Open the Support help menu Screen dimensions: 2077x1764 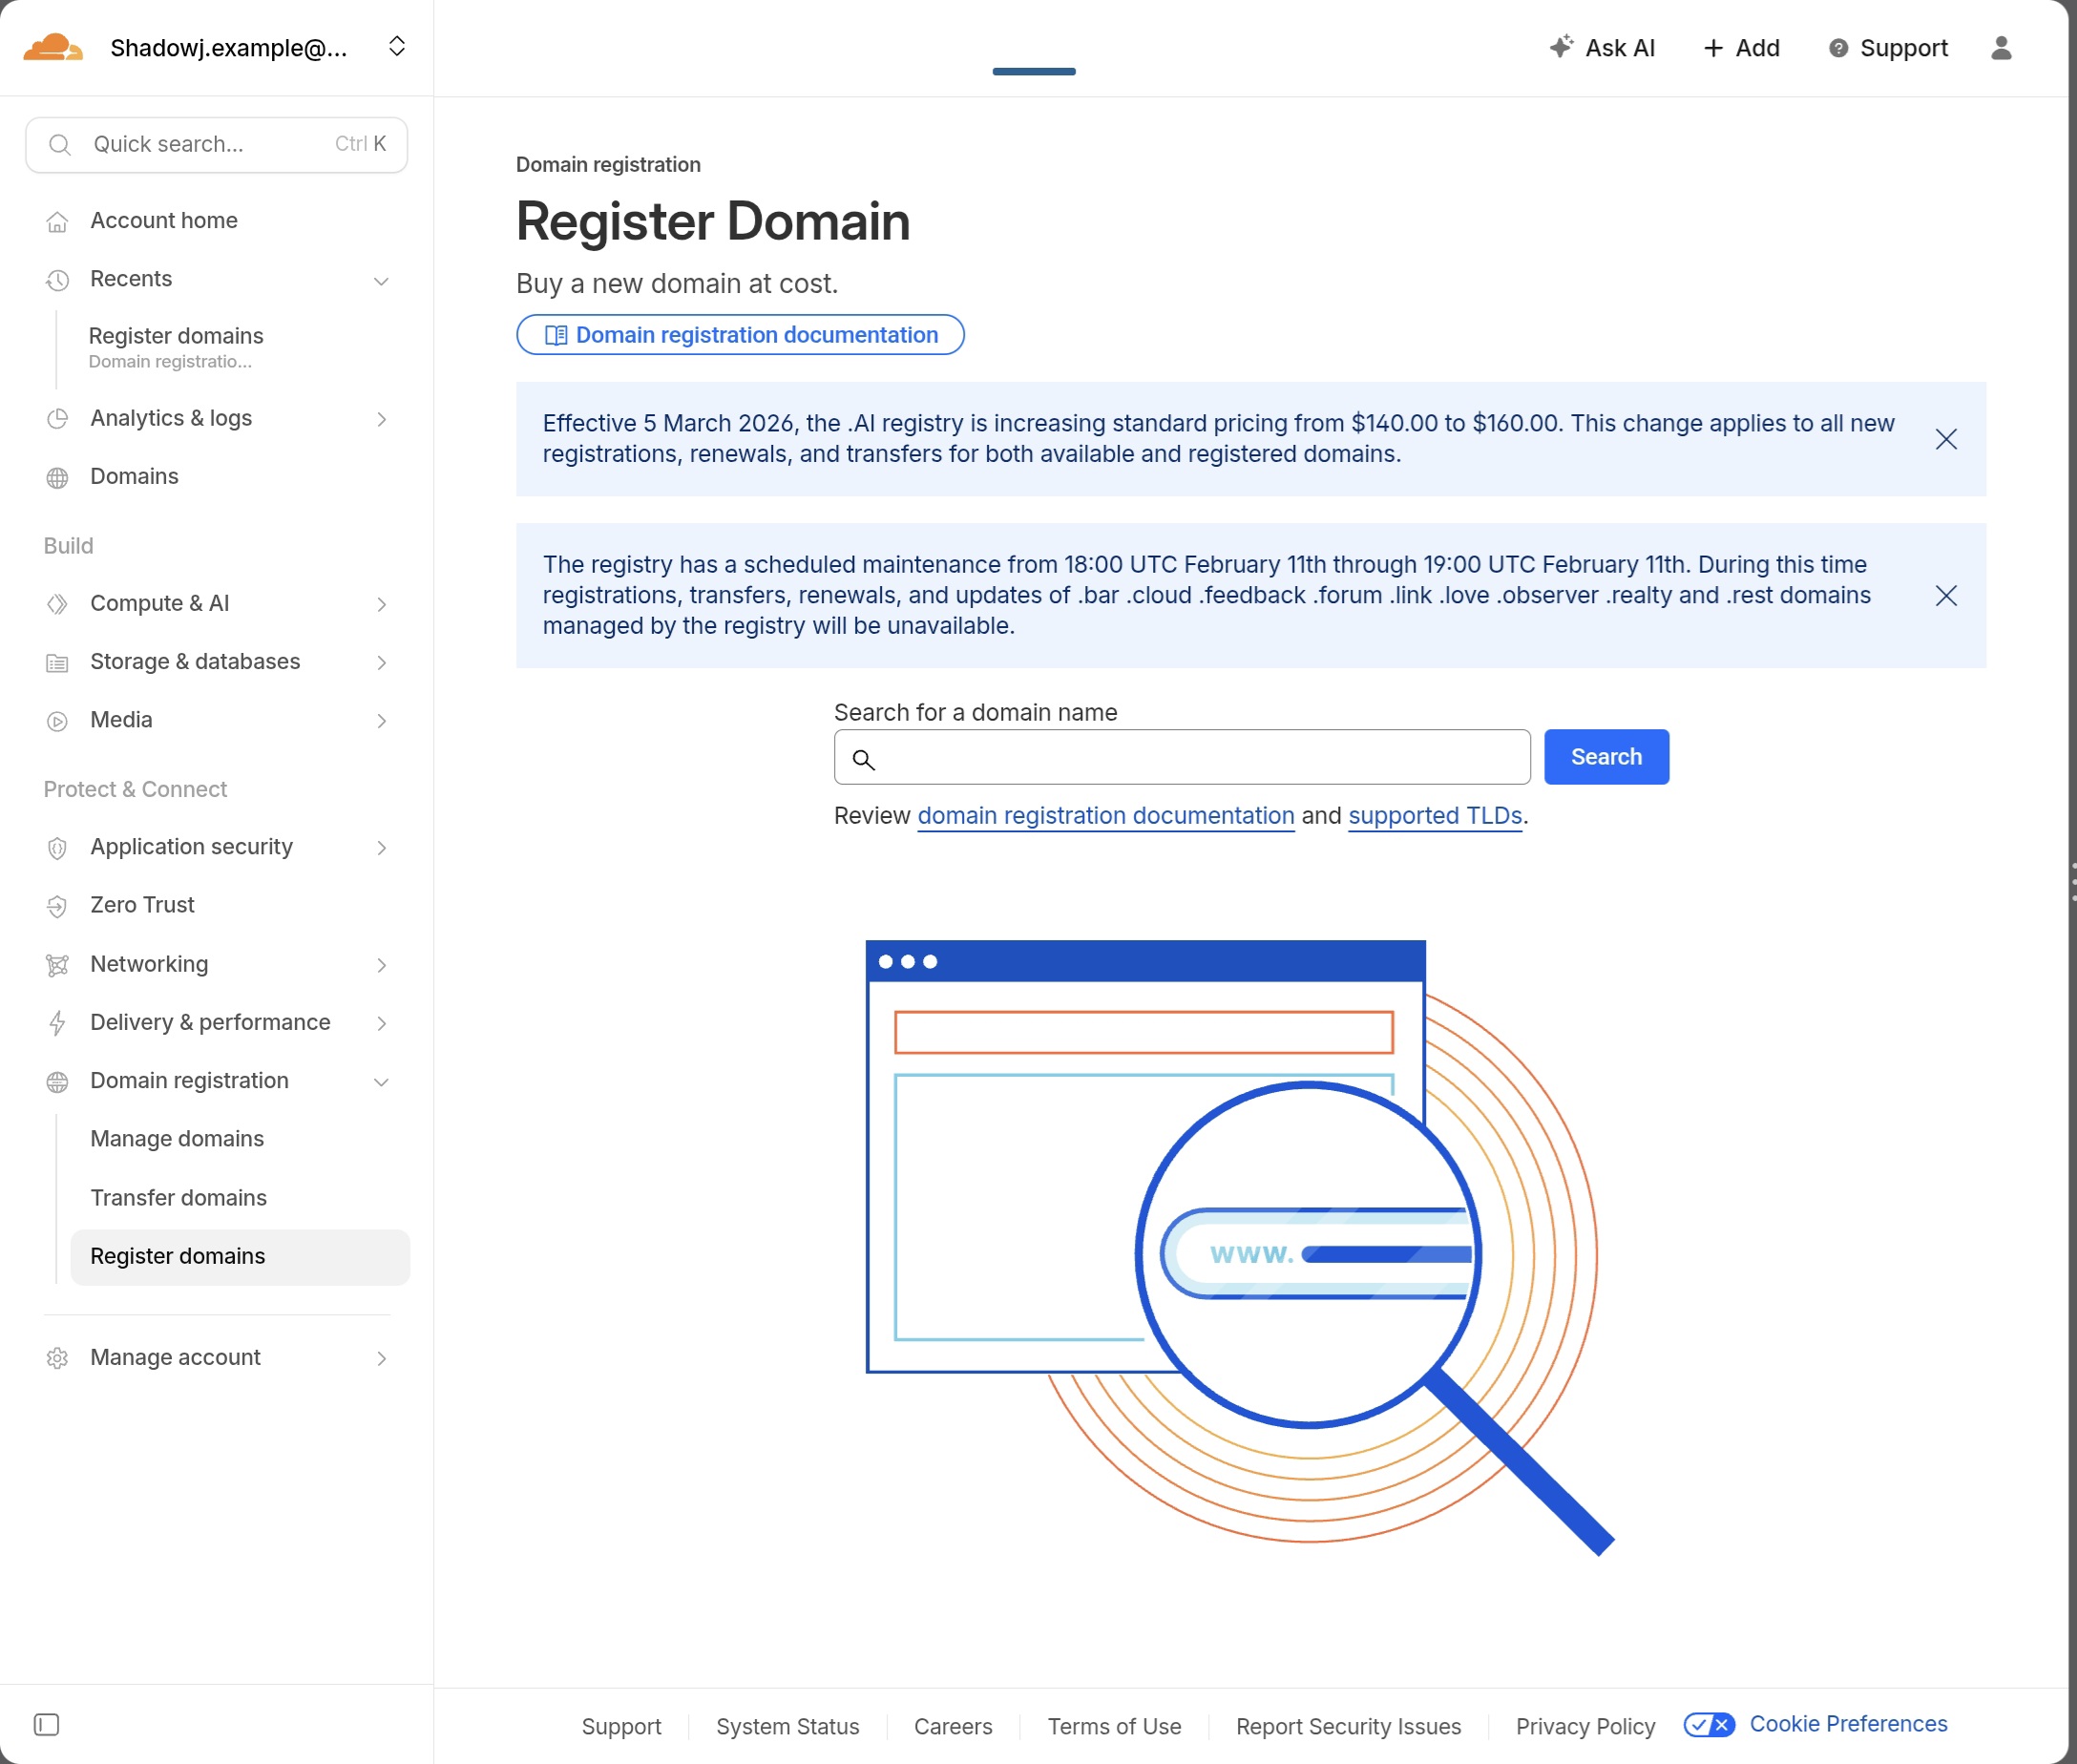[x=1887, y=48]
